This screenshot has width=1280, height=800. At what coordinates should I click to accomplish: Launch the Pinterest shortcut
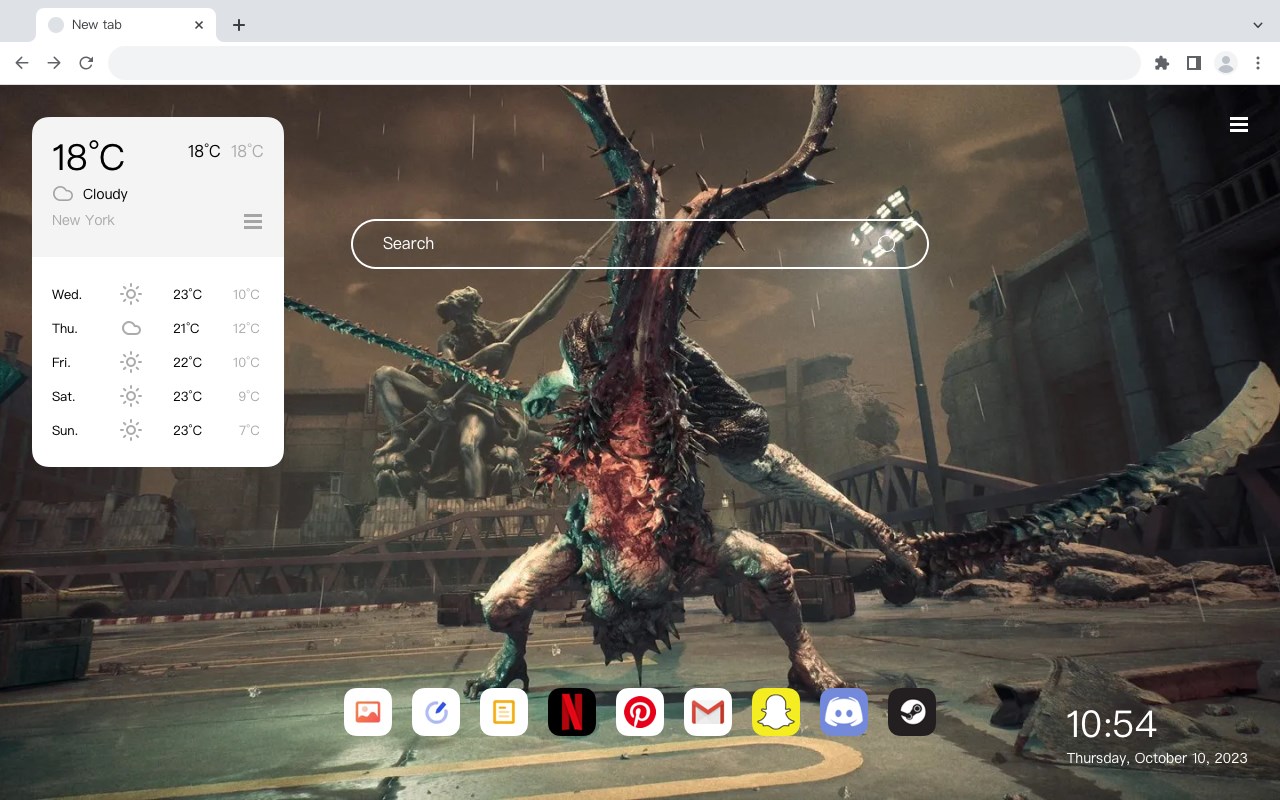pos(640,712)
